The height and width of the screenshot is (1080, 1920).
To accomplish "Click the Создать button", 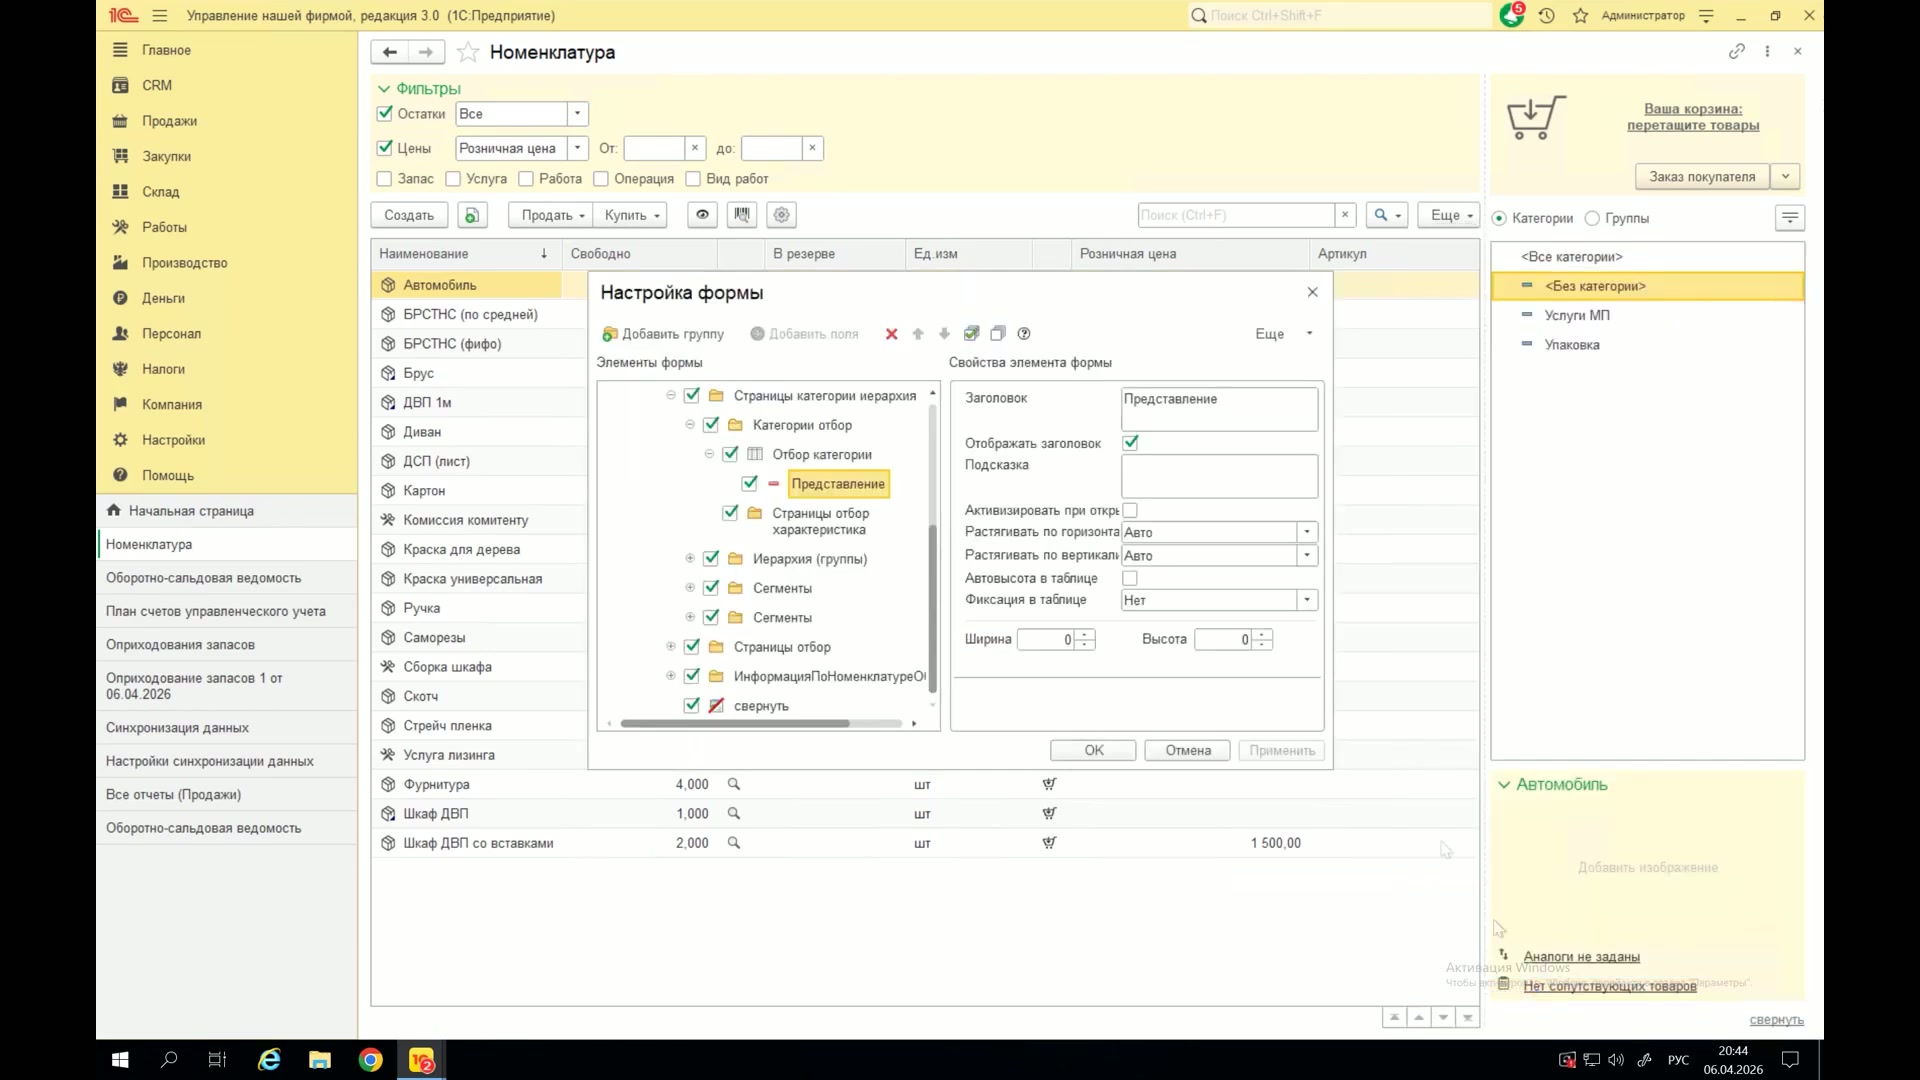I will tap(409, 215).
